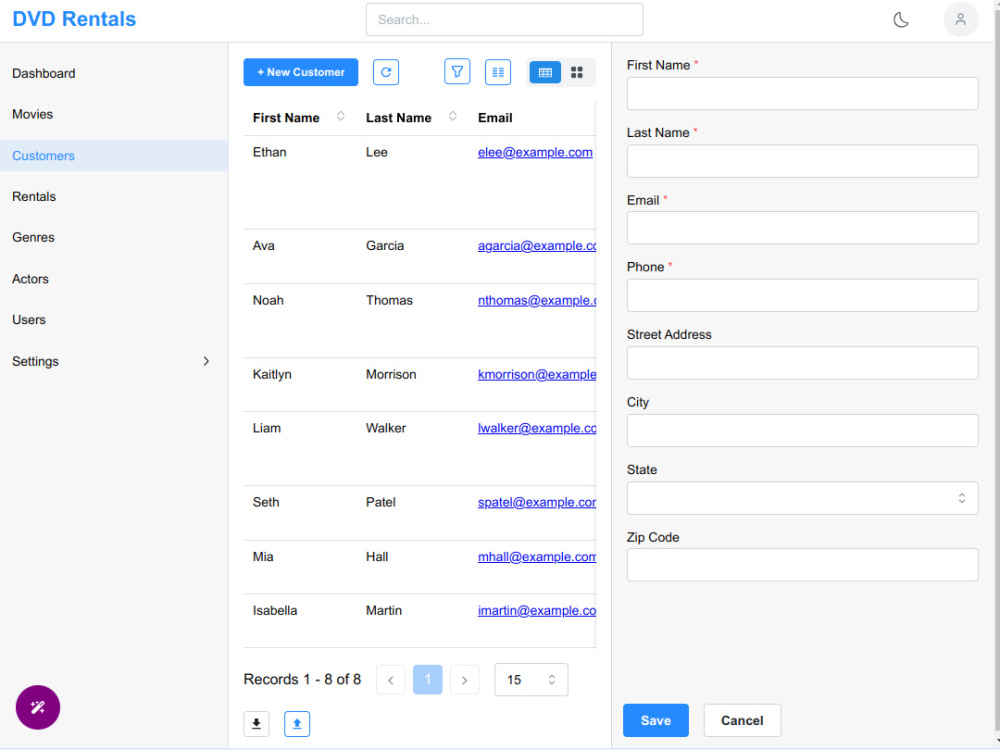Go to previous page arrow
The height and width of the screenshot is (750, 1000).
coord(391,680)
